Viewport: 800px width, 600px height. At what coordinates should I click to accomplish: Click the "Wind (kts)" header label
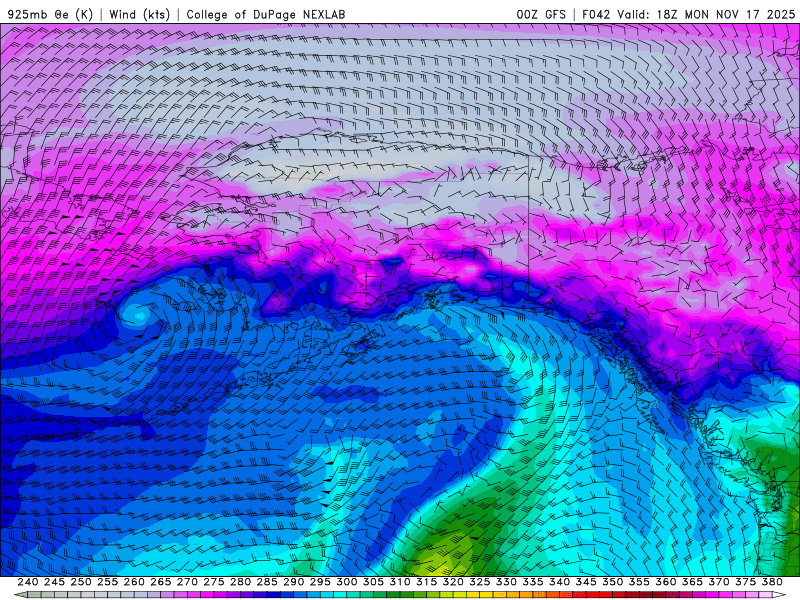point(139,14)
